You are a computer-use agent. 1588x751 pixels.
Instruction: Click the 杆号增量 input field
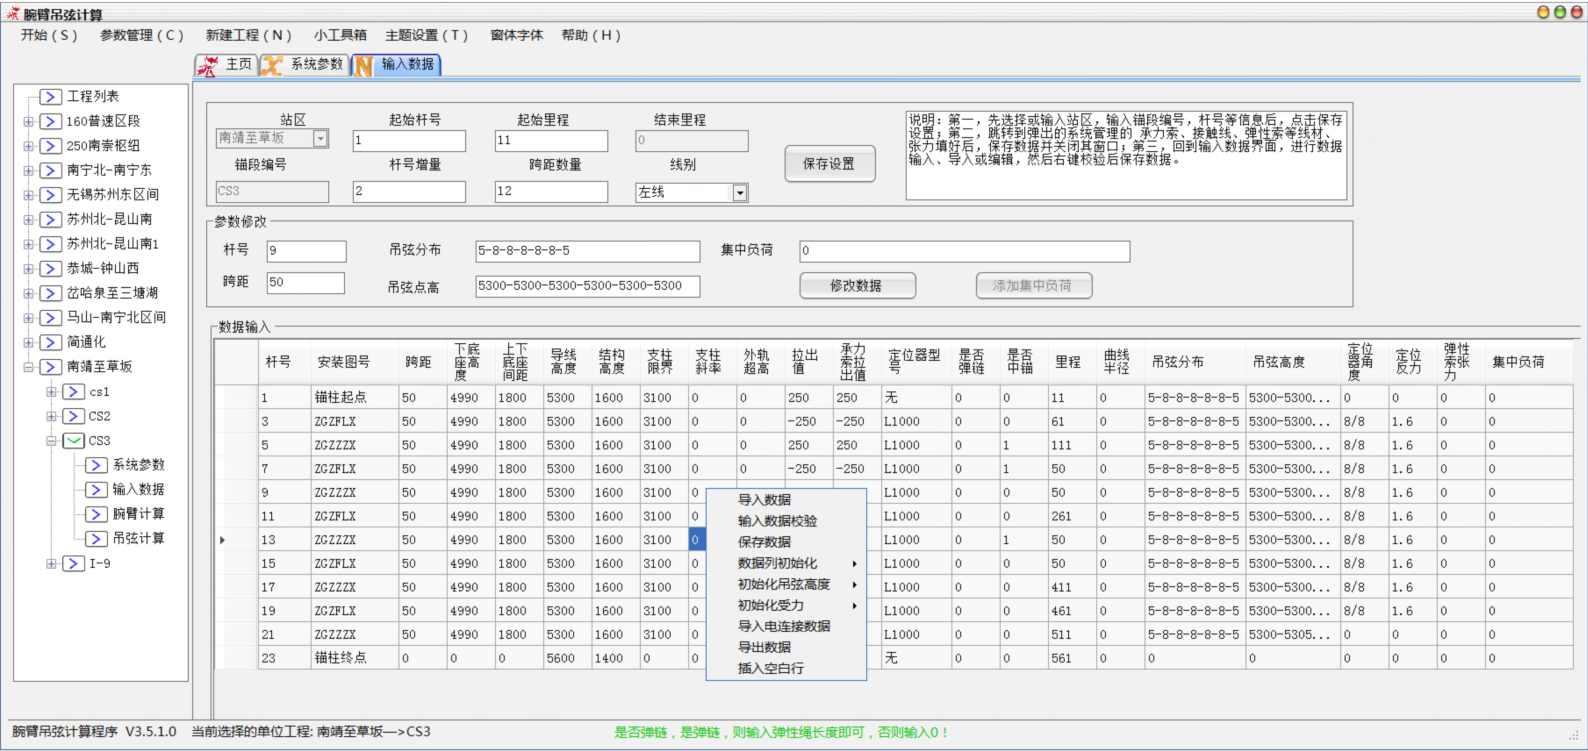click(x=409, y=191)
